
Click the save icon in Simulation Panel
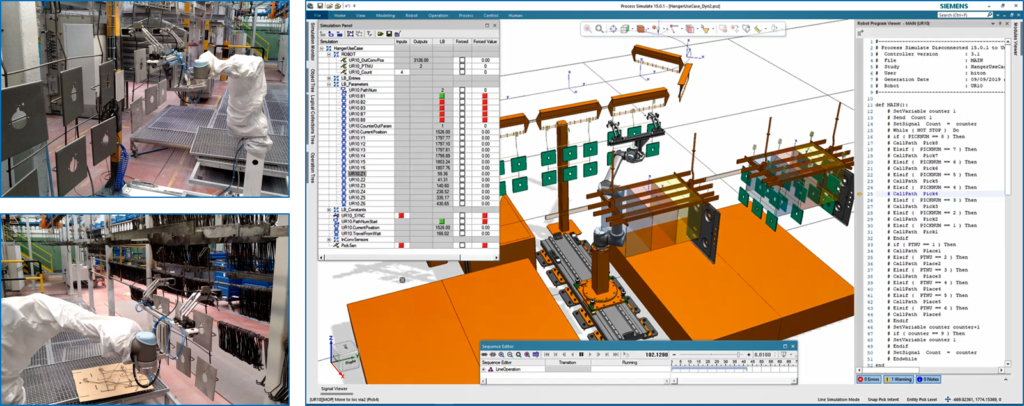[x=389, y=34]
